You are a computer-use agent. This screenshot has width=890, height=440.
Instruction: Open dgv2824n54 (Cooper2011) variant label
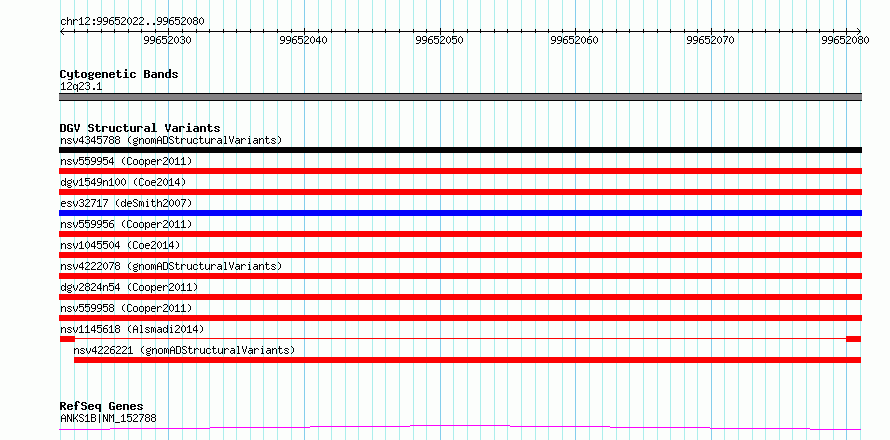[129, 287]
